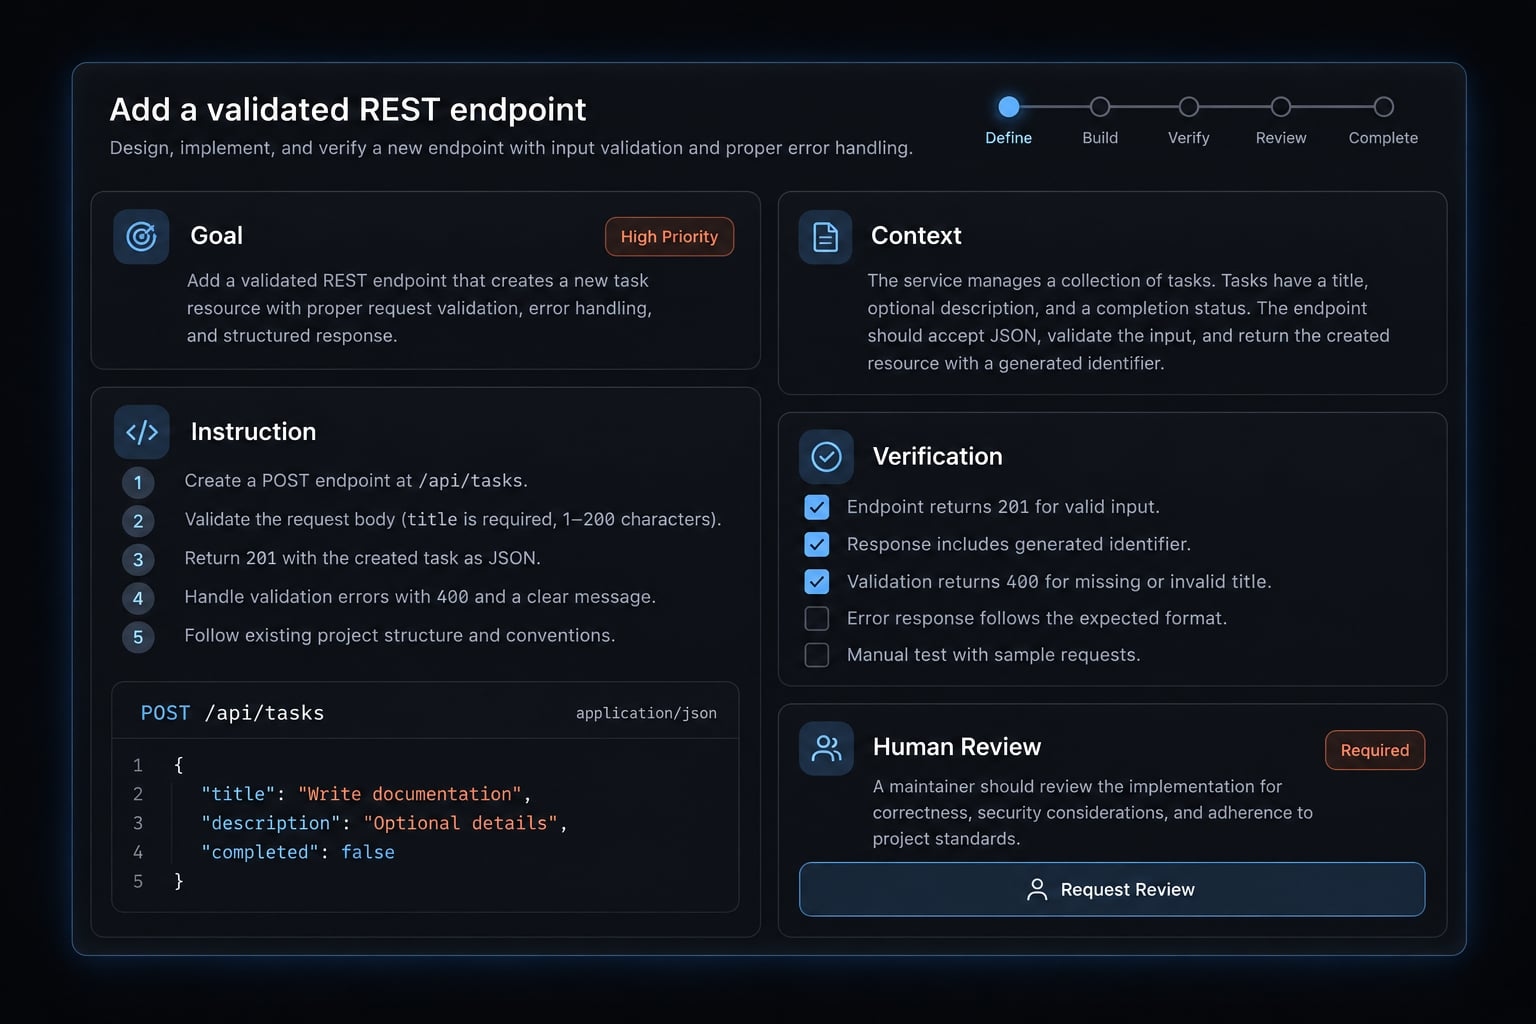Click the Required badge

(x=1375, y=750)
